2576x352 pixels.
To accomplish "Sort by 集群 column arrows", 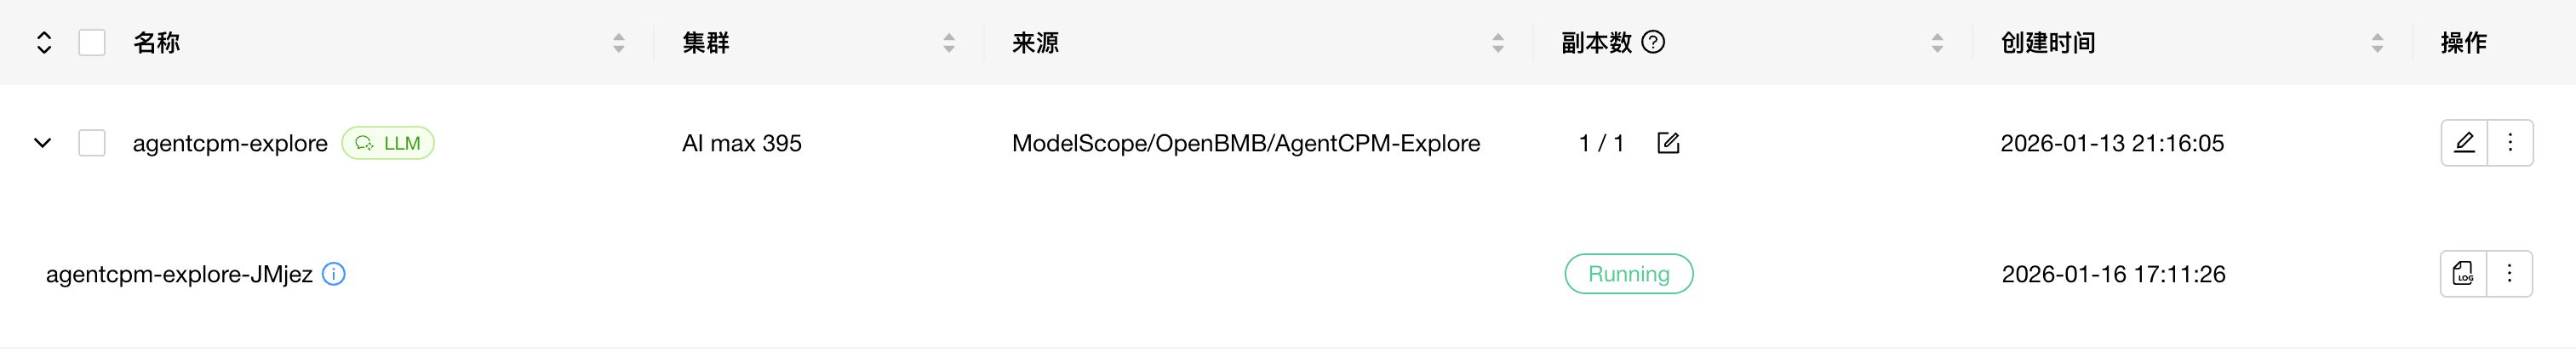I will [x=949, y=42].
